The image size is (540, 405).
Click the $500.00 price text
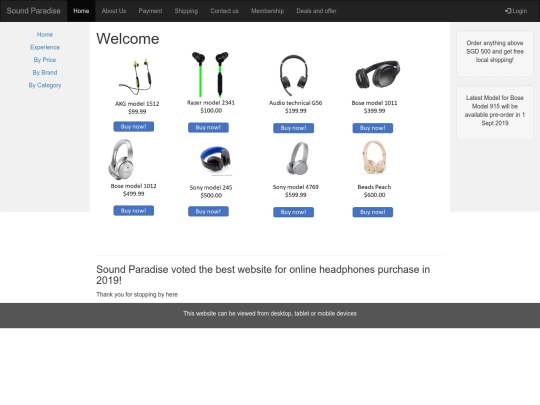point(211,196)
